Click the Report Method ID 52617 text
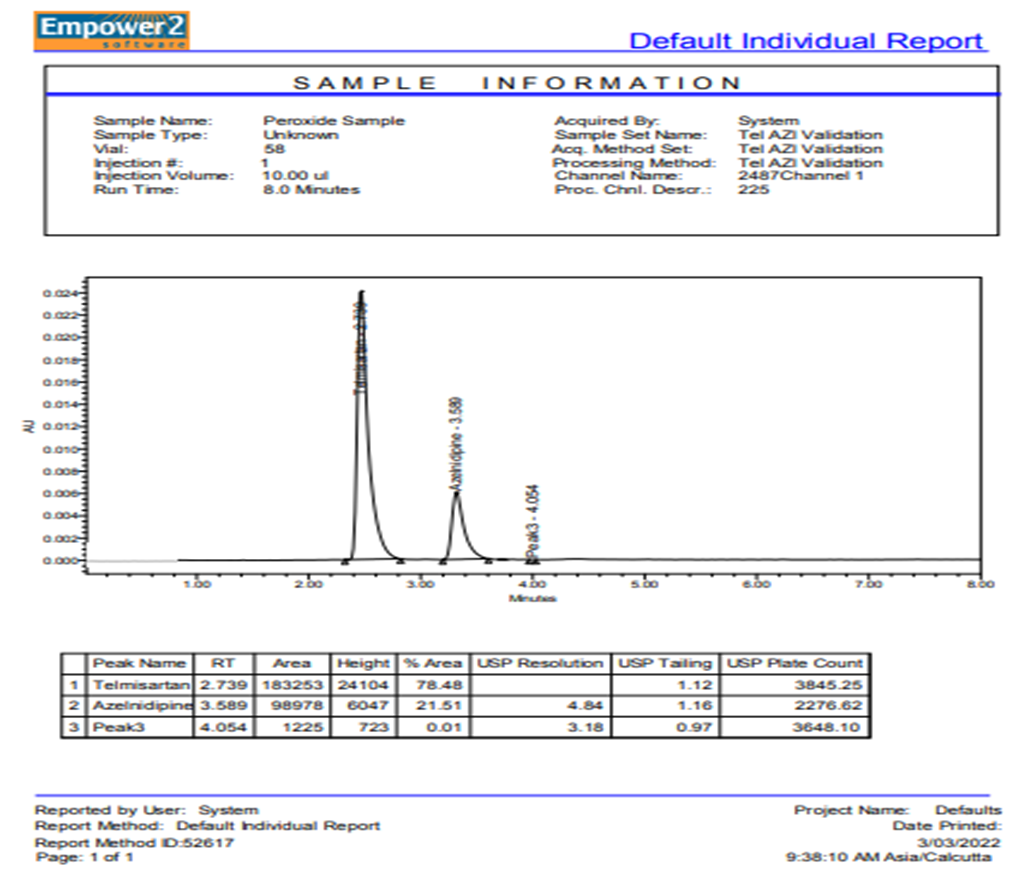Screen dimensions: 1028x880 [x=134, y=843]
